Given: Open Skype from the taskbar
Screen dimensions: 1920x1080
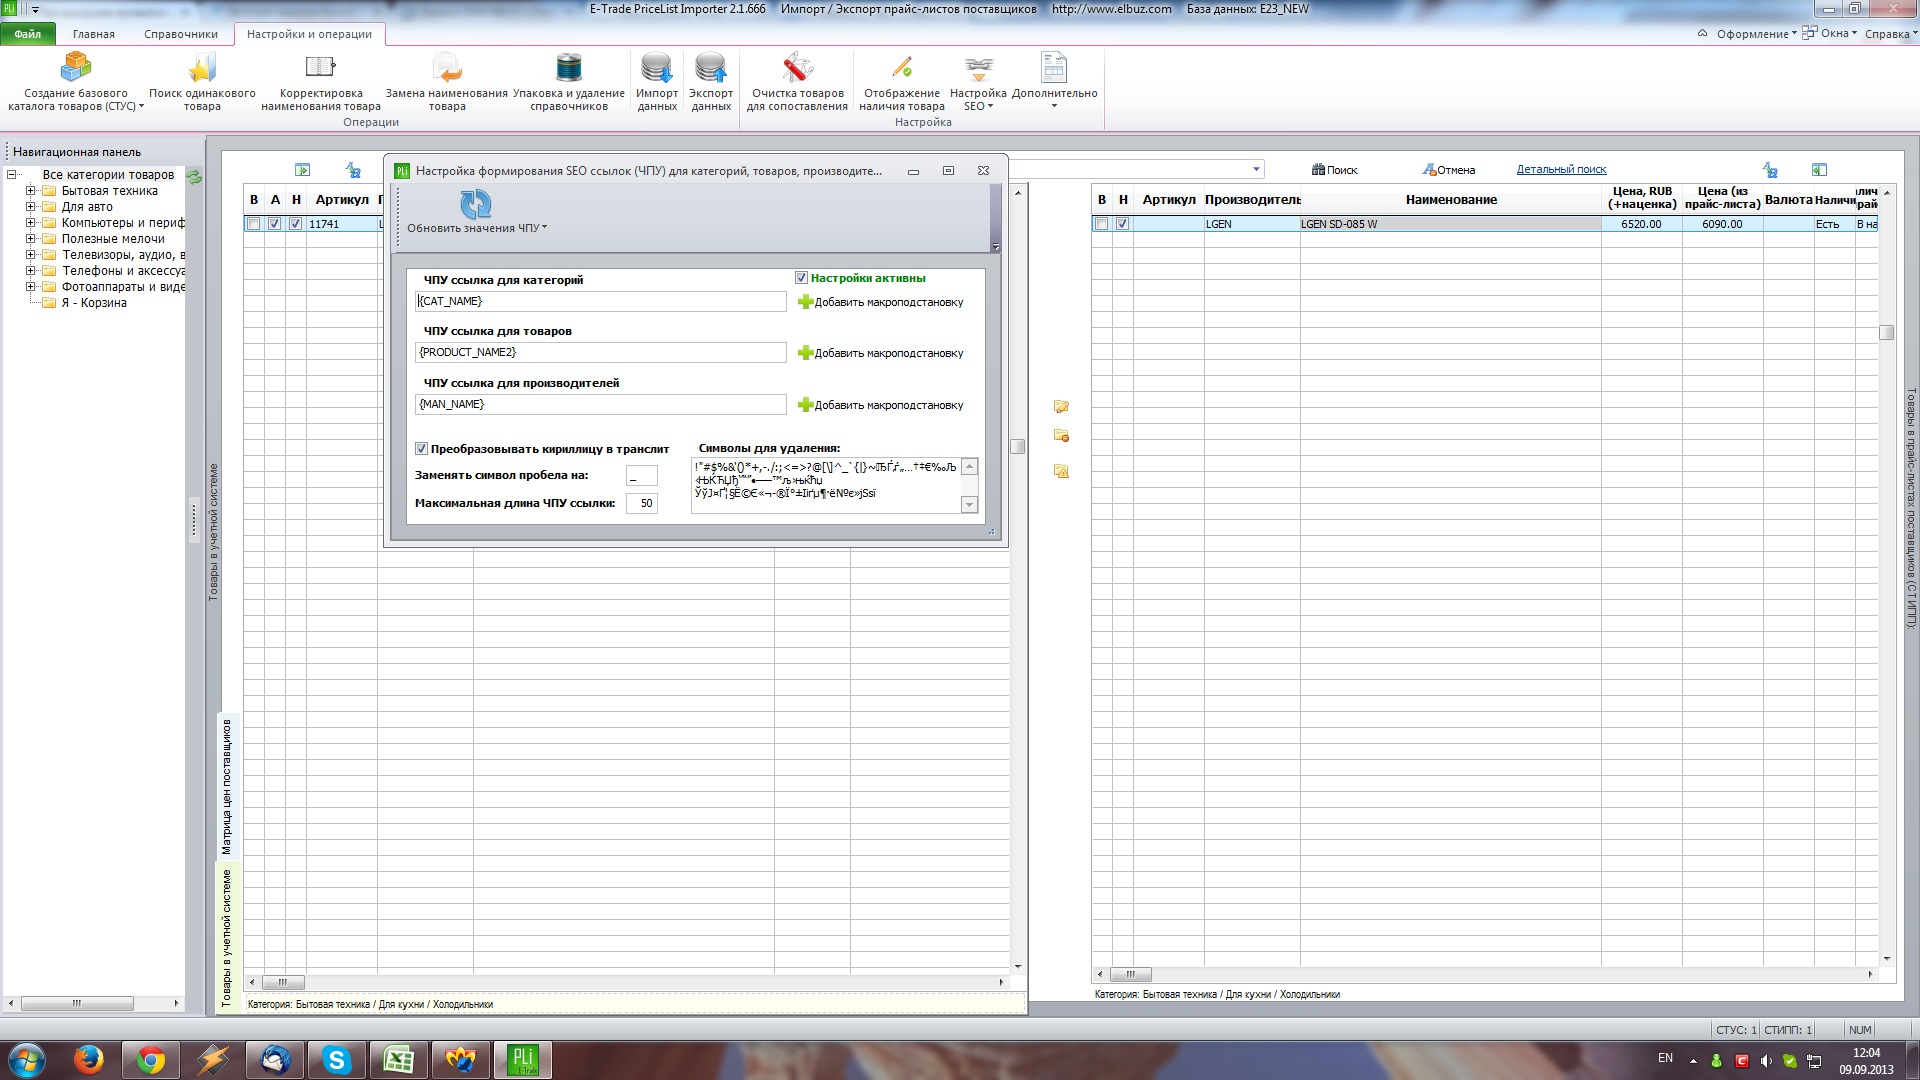Looking at the screenshot, I should [x=337, y=1060].
